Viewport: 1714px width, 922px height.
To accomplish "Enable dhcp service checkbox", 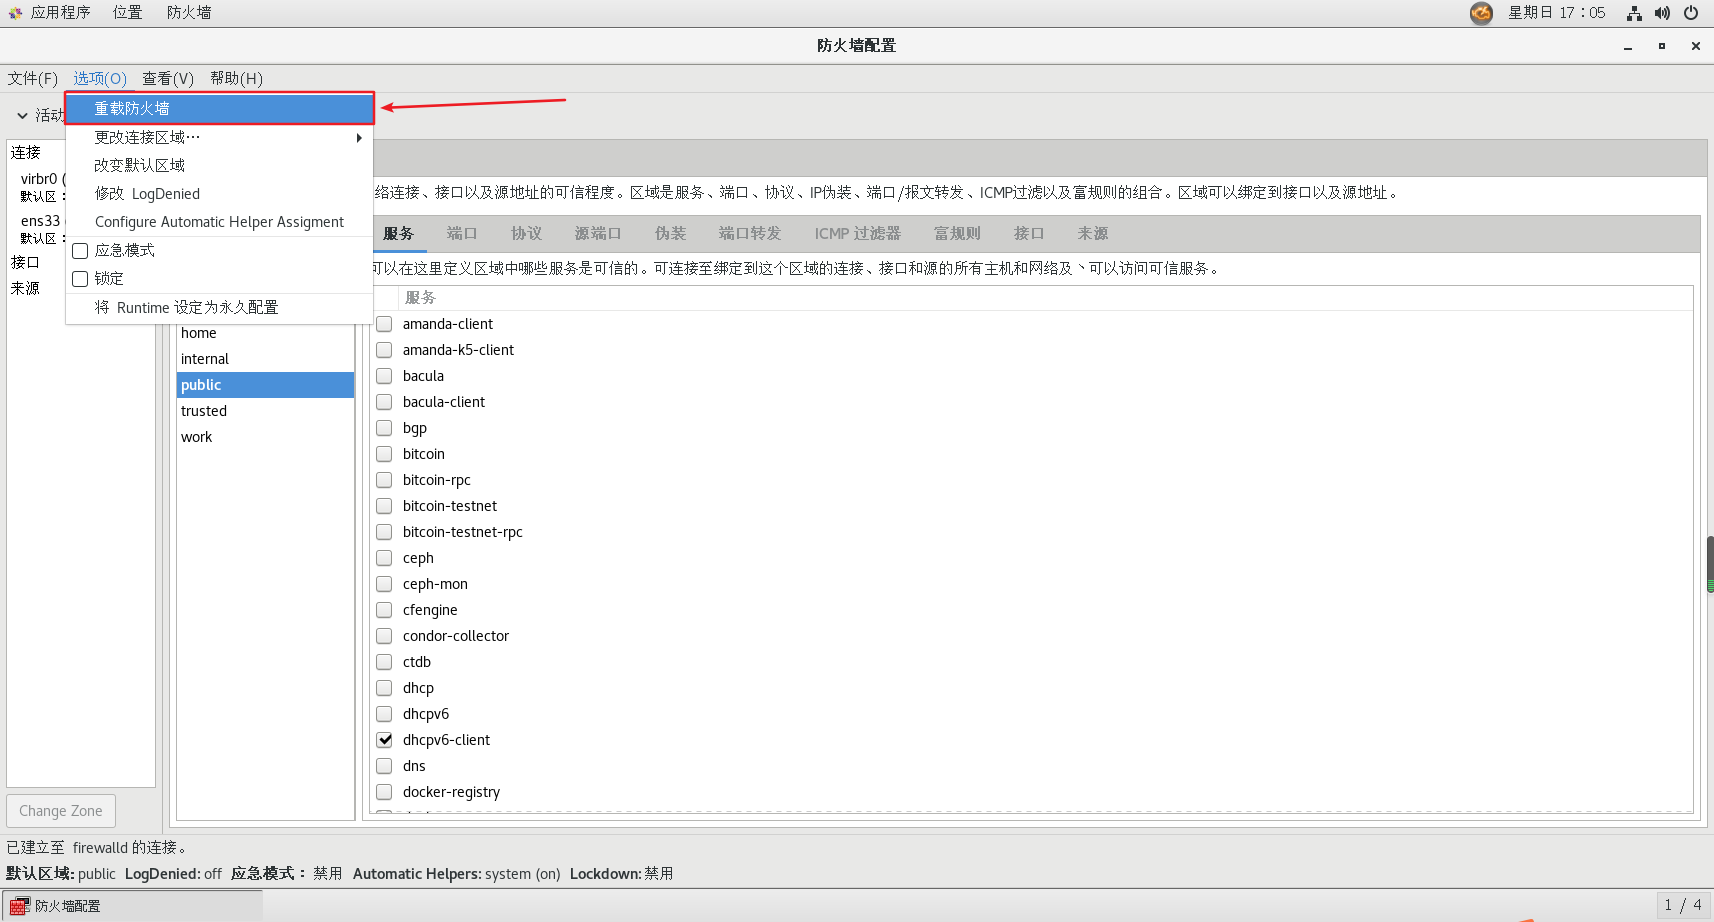I will coord(384,688).
